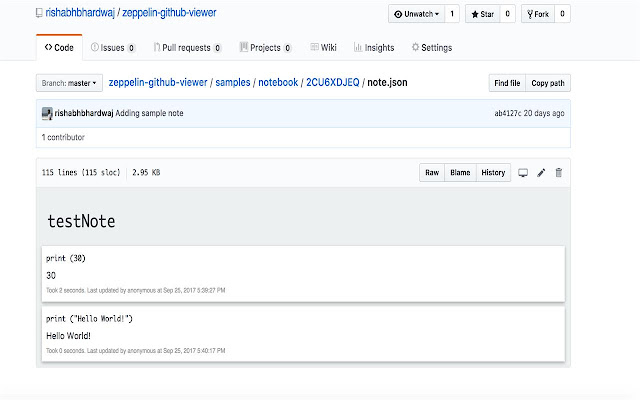Screen dimensions: 640x400
Task: Open the Adding sample note commit message
Action: pos(149,113)
